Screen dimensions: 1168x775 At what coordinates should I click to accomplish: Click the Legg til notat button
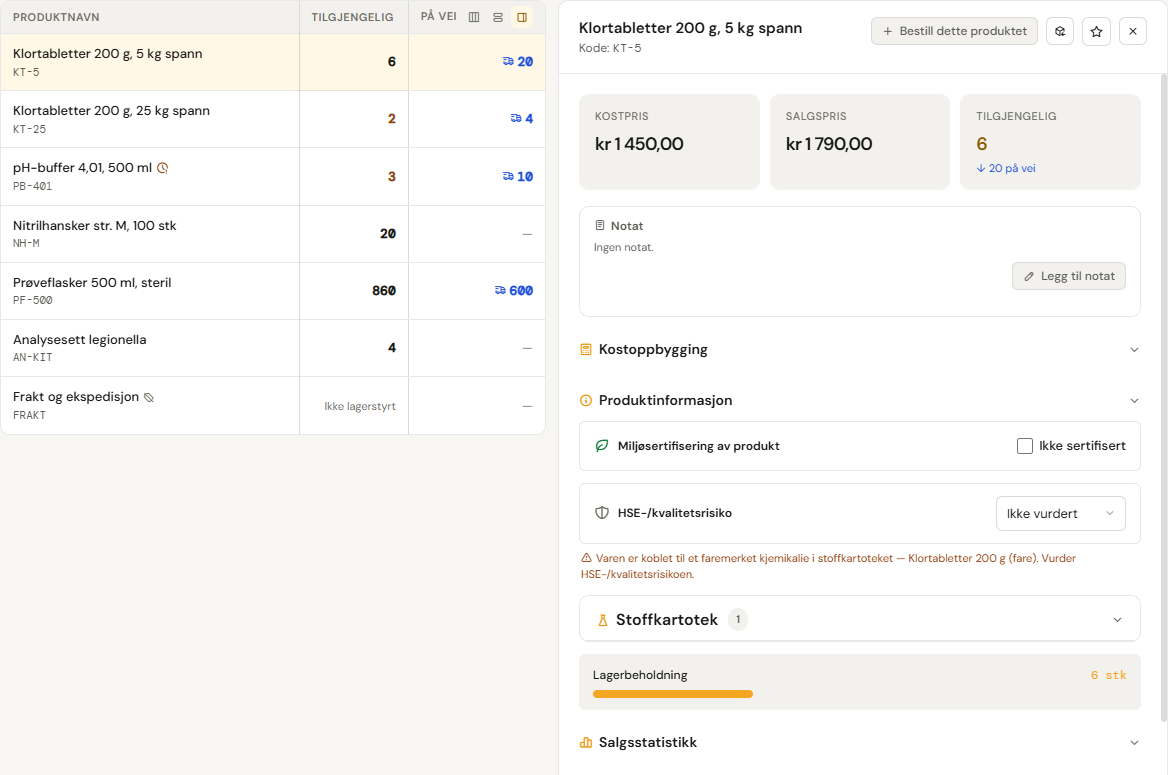(1069, 276)
